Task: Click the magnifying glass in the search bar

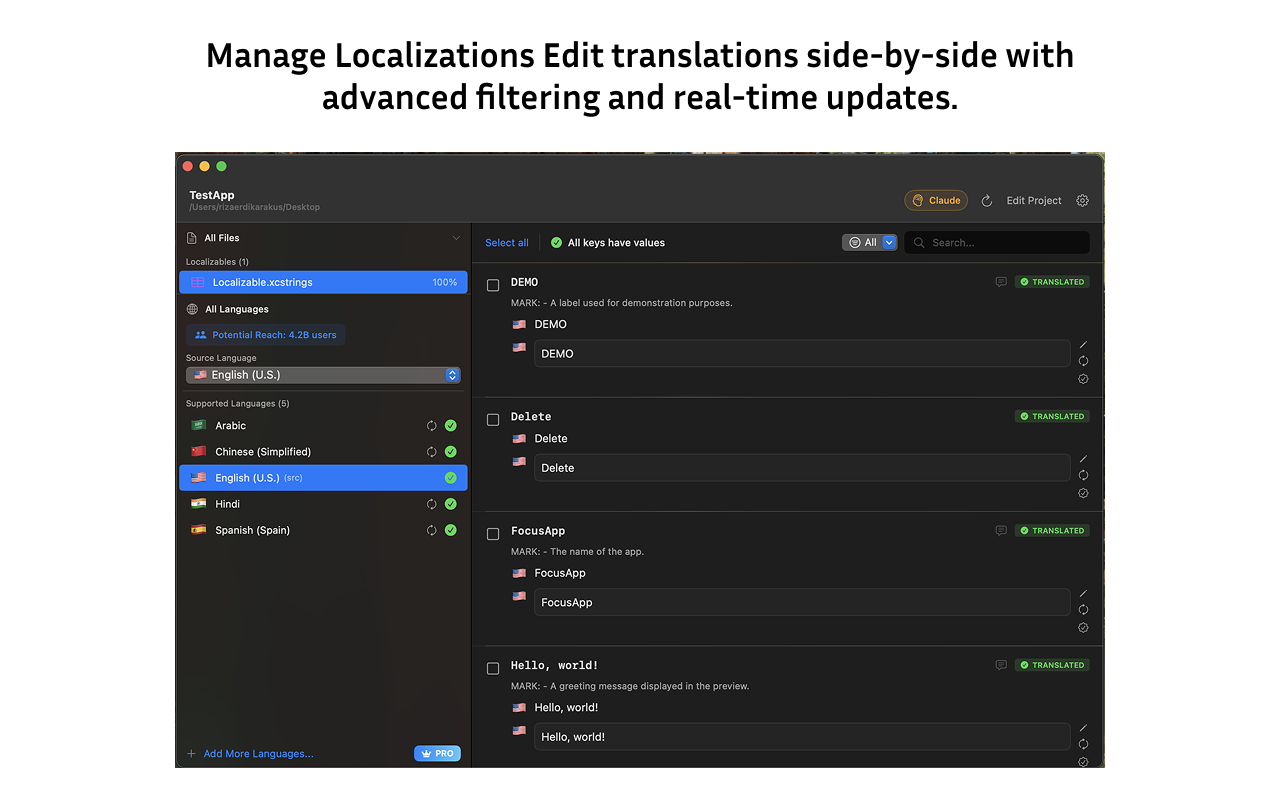Action: 918,242
